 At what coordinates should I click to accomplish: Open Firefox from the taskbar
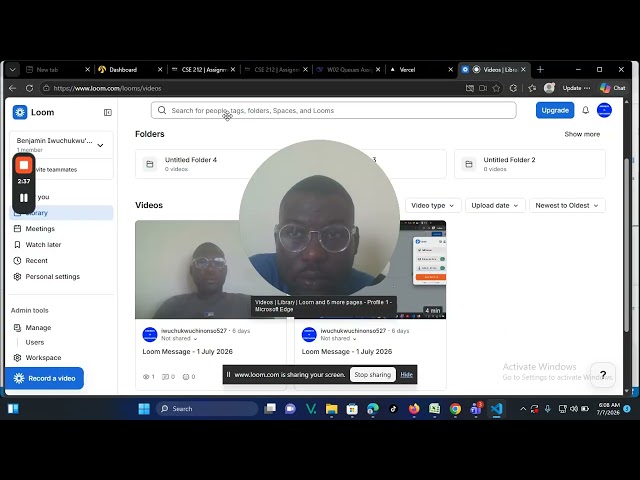click(414, 409)
